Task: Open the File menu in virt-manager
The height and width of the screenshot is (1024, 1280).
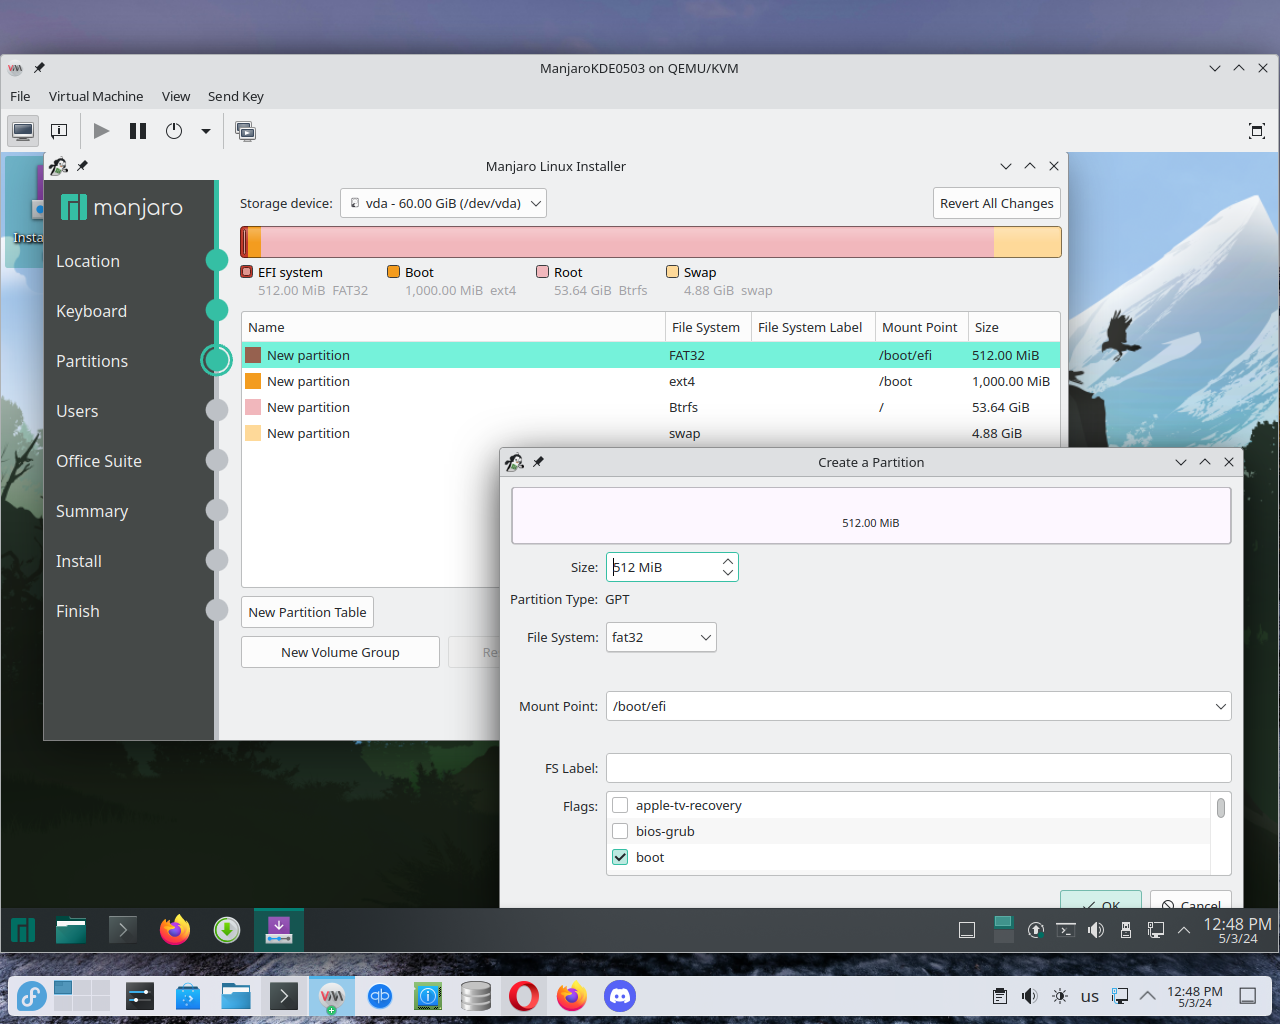Action: tap(20, 96)
